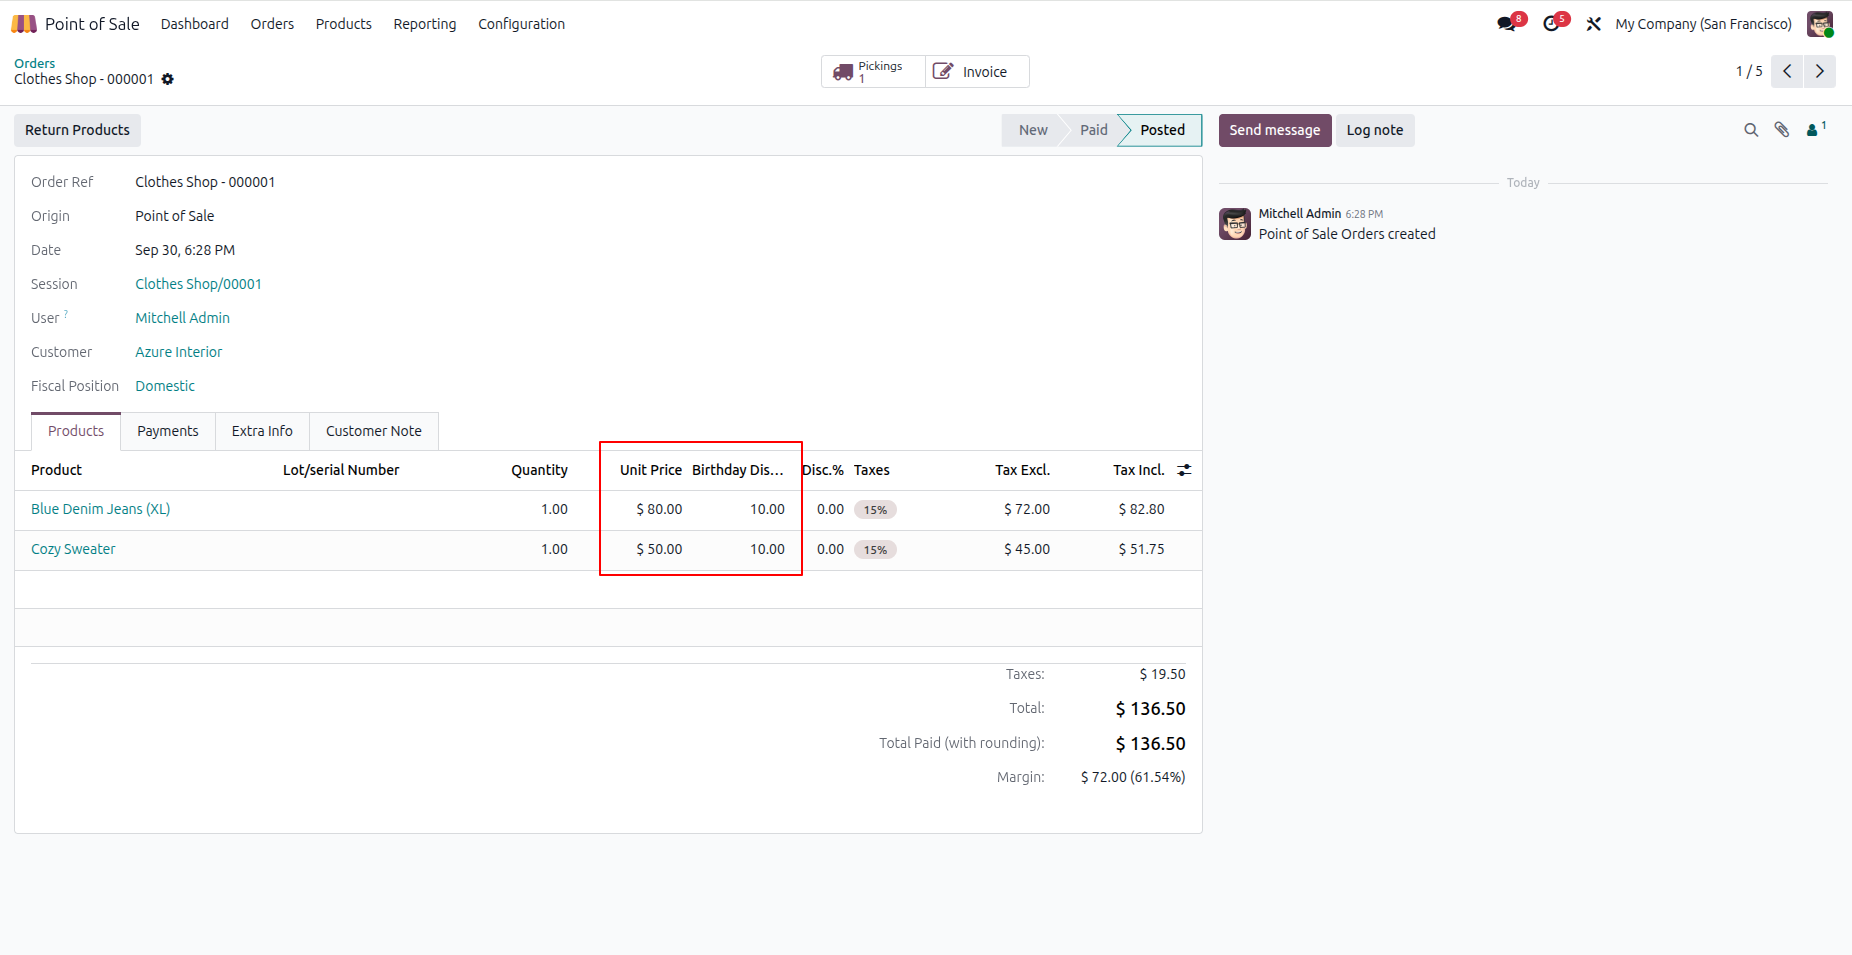Screen dimensions: 1852x955
Task: Search messages in chatter magnifier icon
Action: pyautogui.click(x=1751, y=130)
